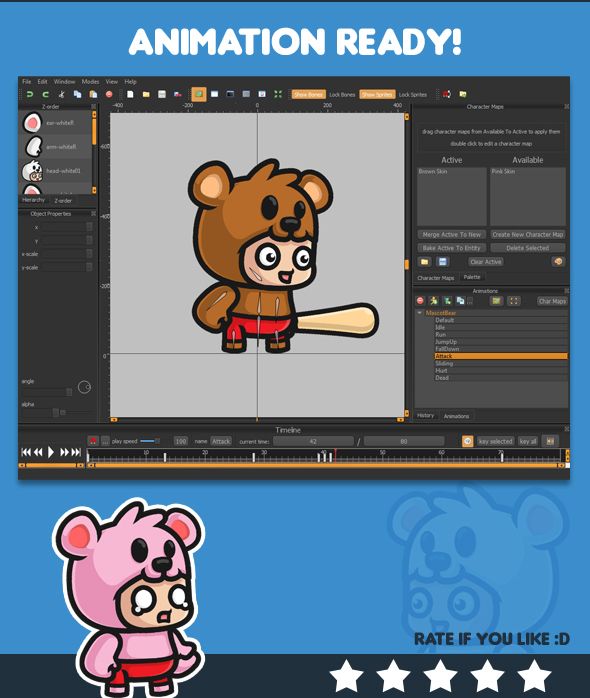Click the key all button
The width and height of the screenshot is (590, 698).
(528, 441)
